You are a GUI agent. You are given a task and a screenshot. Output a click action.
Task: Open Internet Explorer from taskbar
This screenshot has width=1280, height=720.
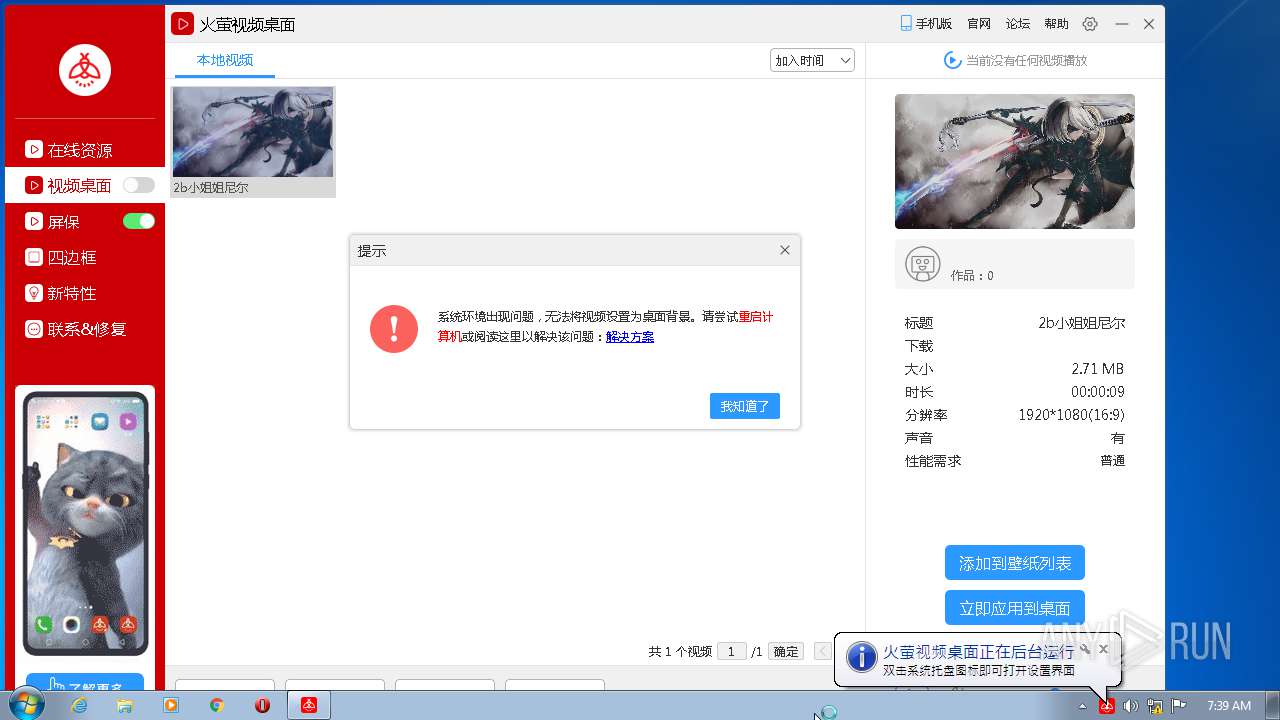coord(79,705)
